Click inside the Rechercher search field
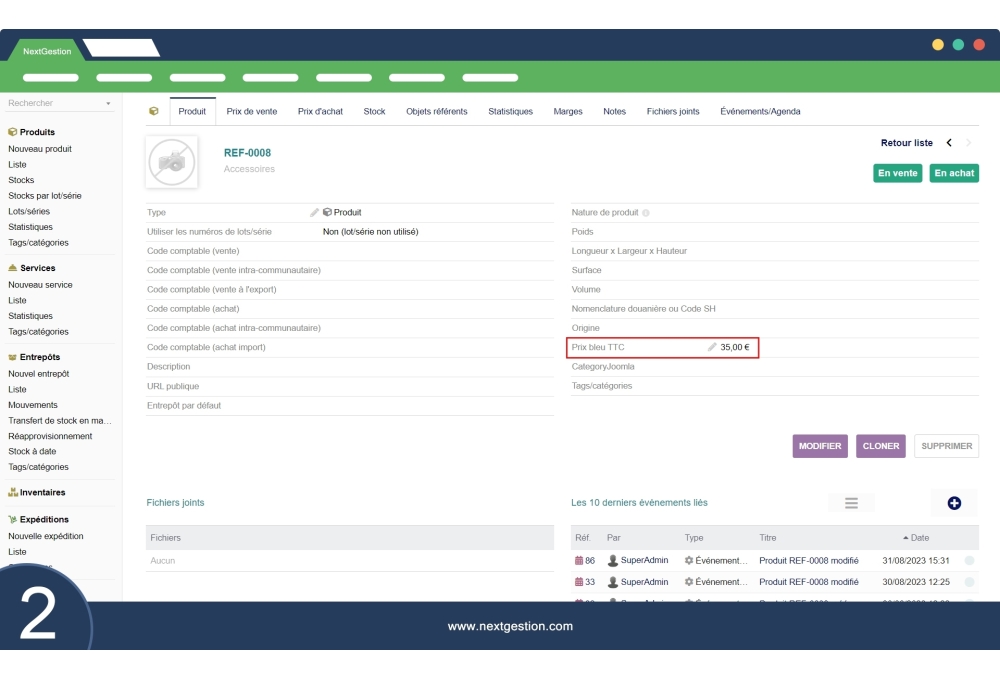The image size is (1000, 679). (50, 103)
